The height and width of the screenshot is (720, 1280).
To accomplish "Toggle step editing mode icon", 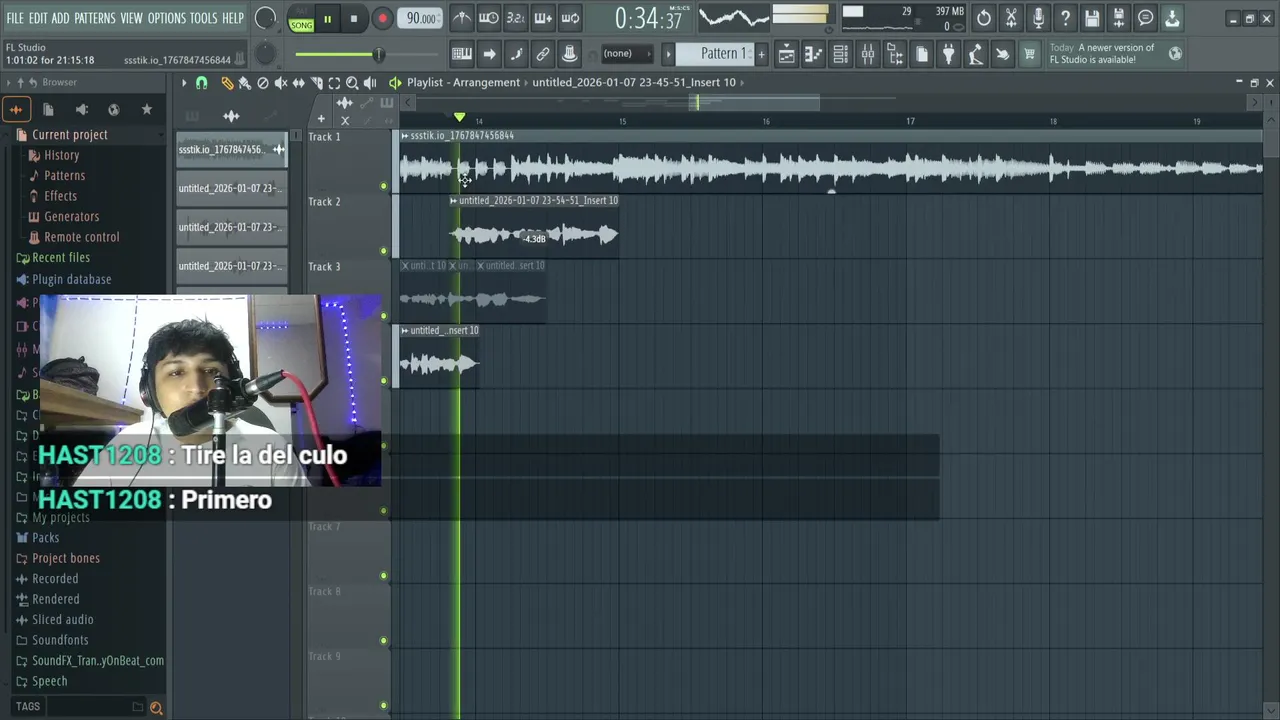I will click(516, 54).
